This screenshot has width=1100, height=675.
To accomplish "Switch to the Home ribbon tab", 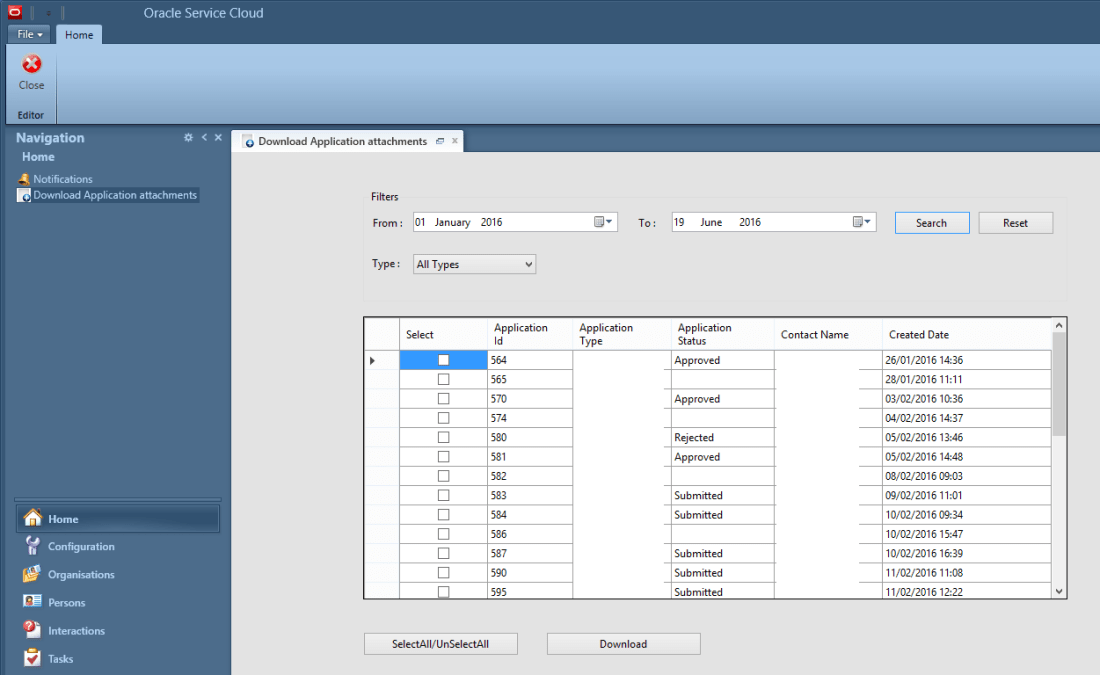I will pyautogui.click(x=78, y=34).
